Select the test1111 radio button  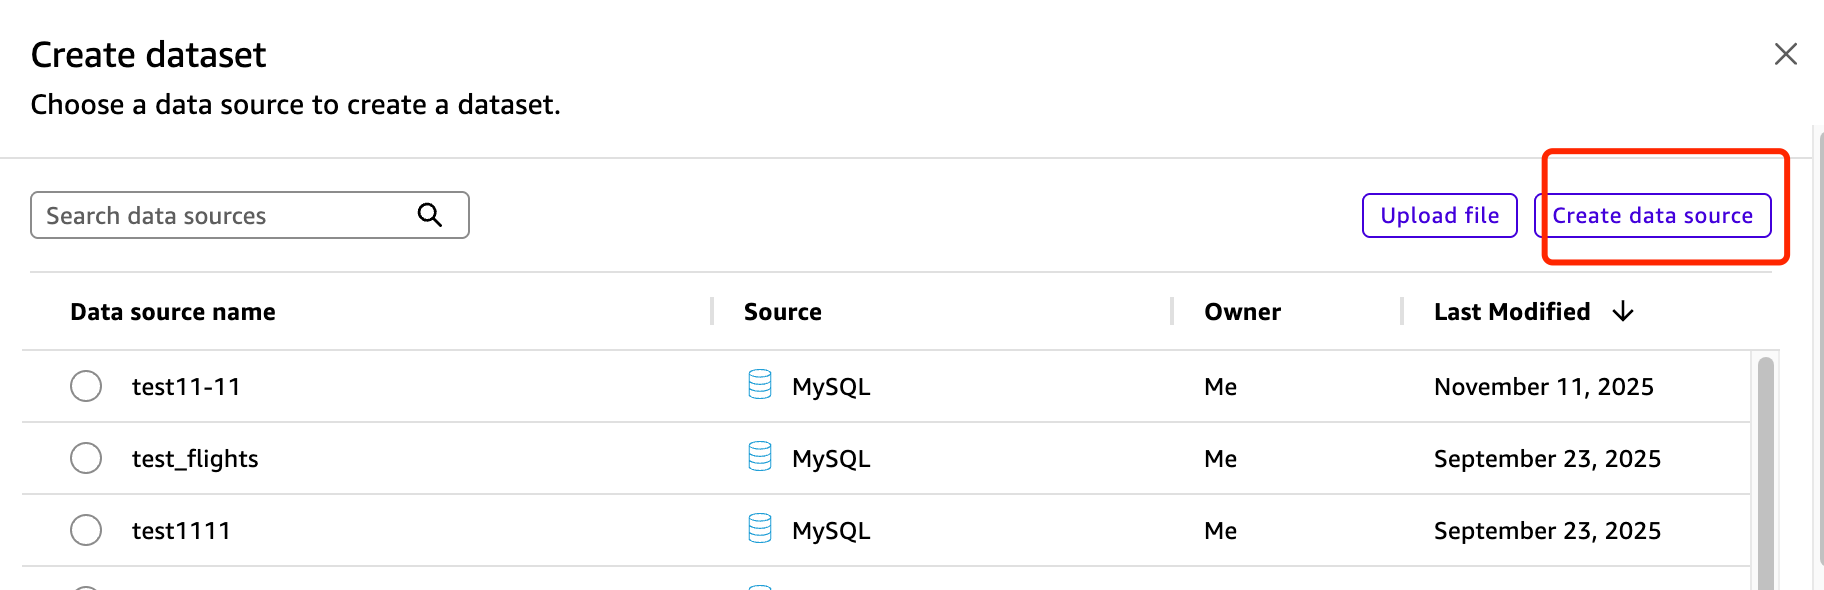coord(86,530)
